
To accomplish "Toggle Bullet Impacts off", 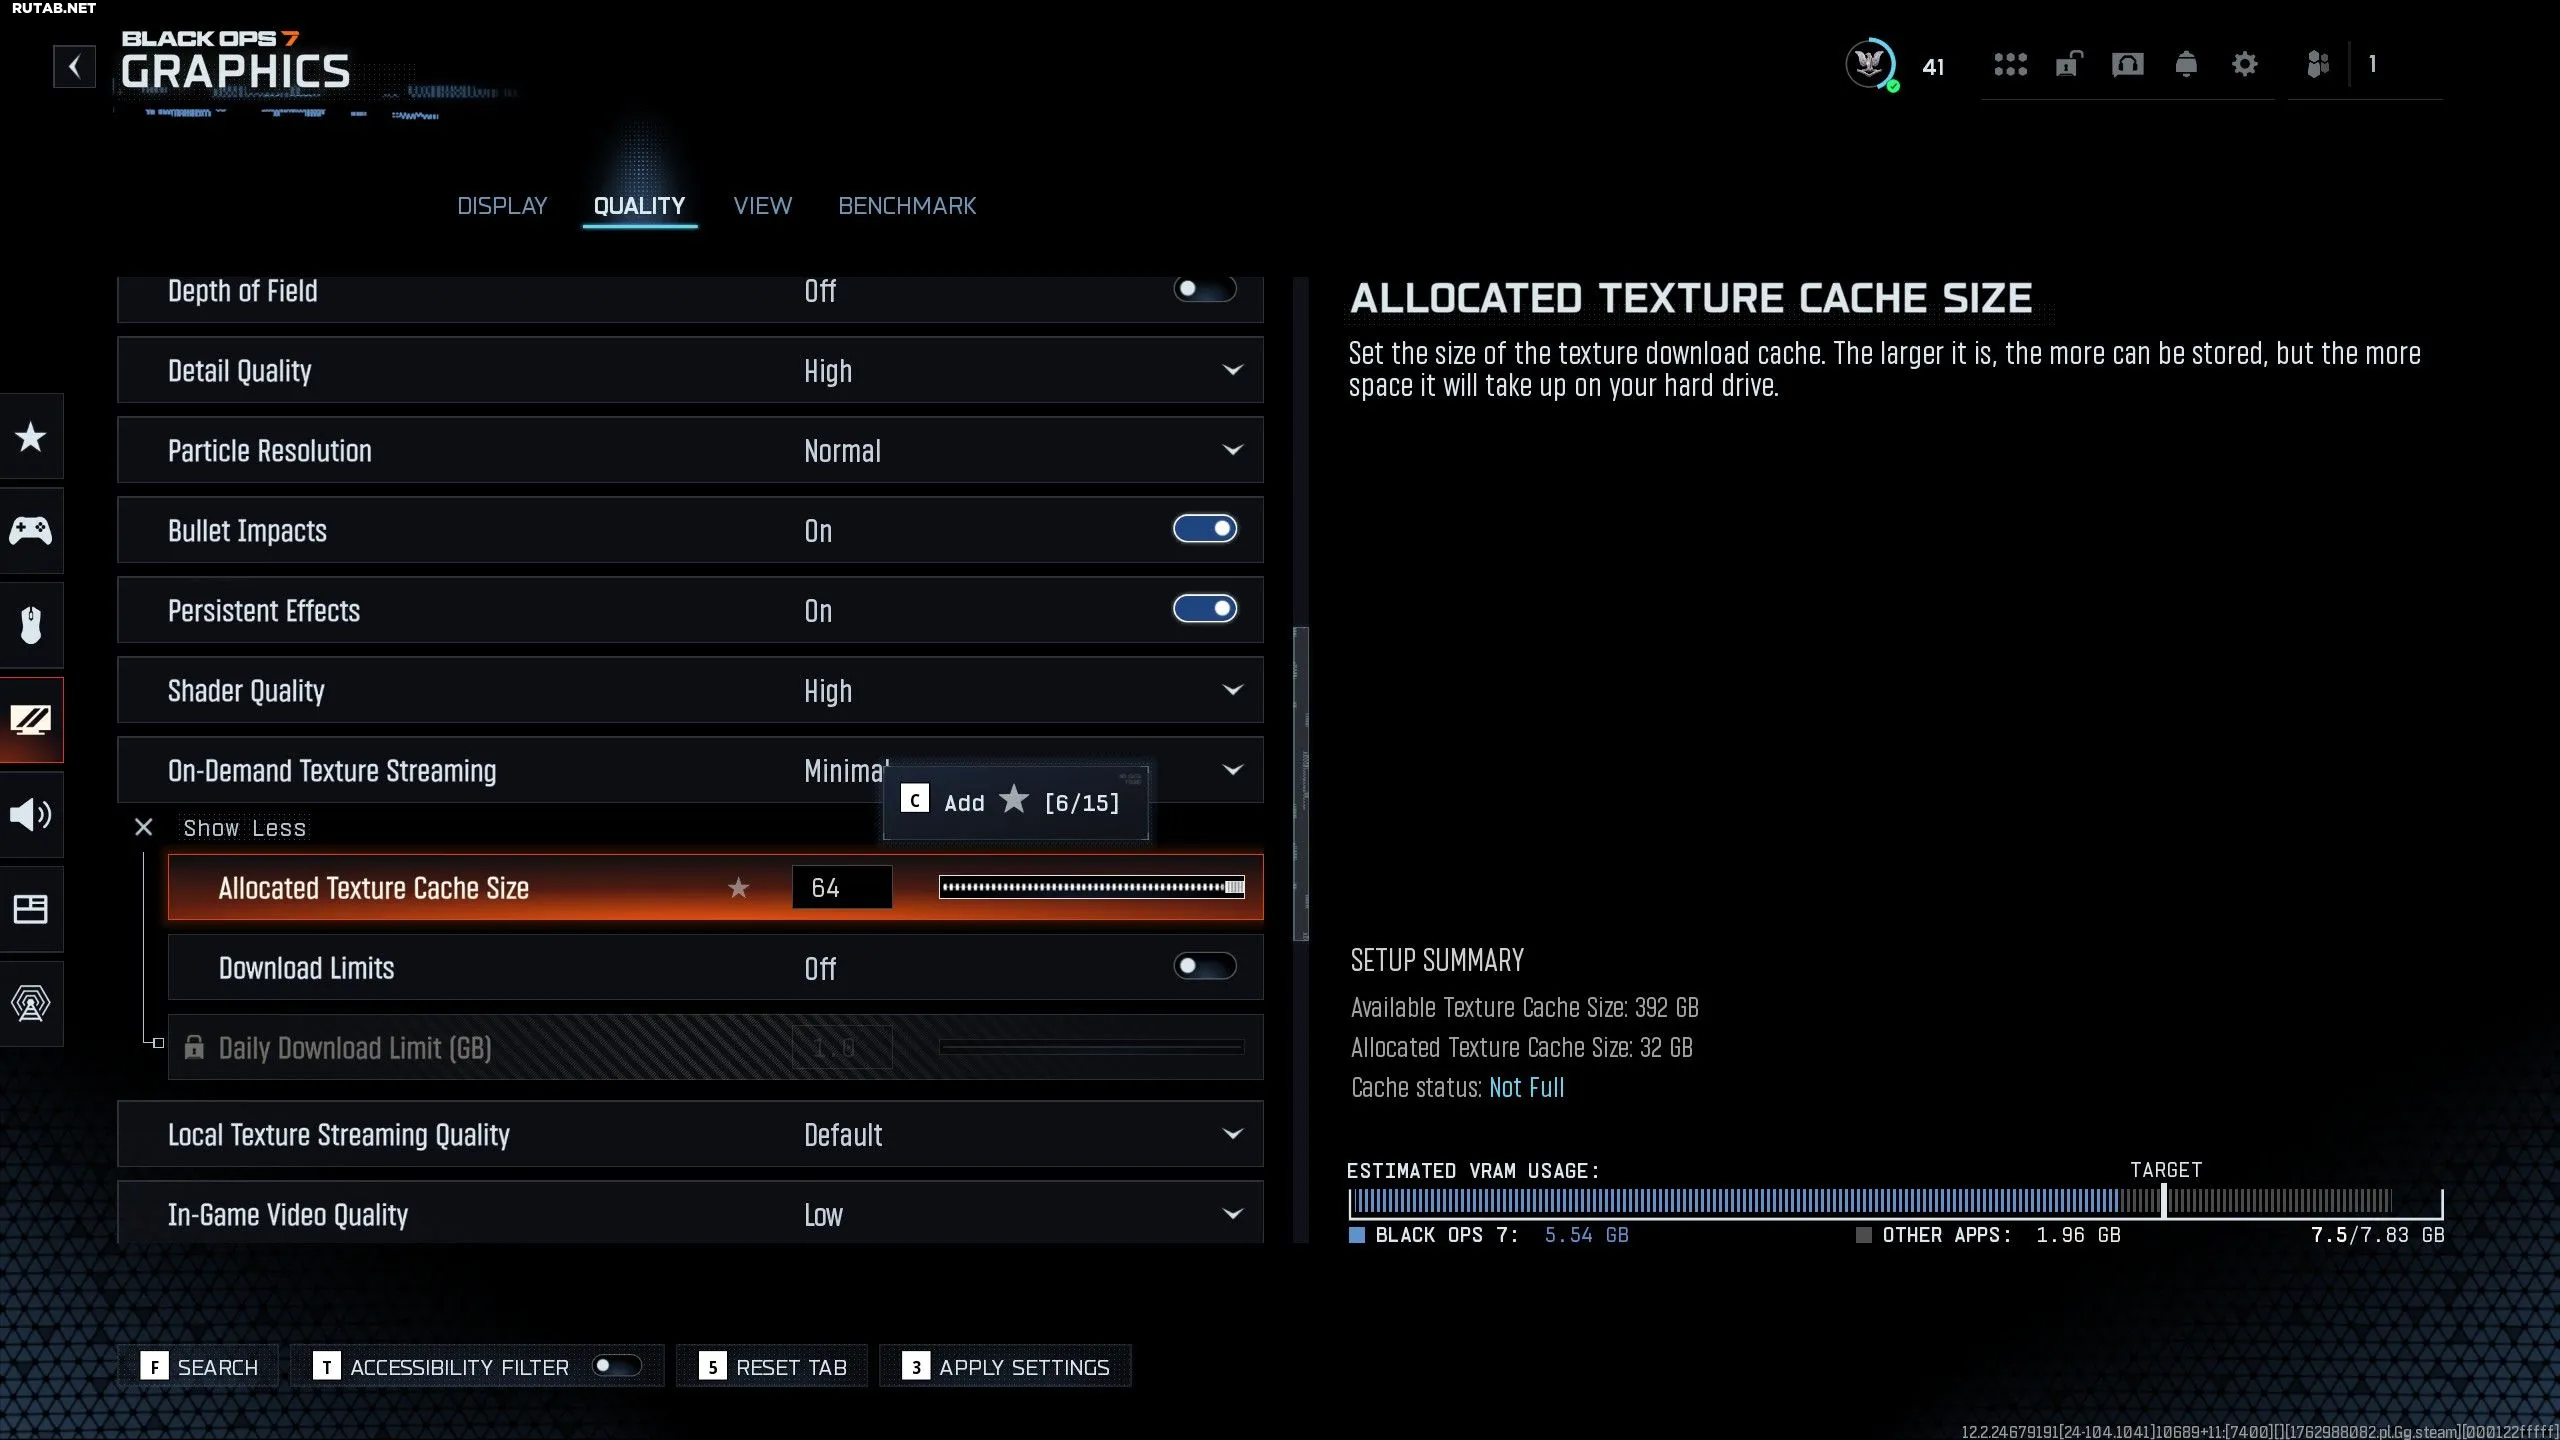I will [1205, 529].
